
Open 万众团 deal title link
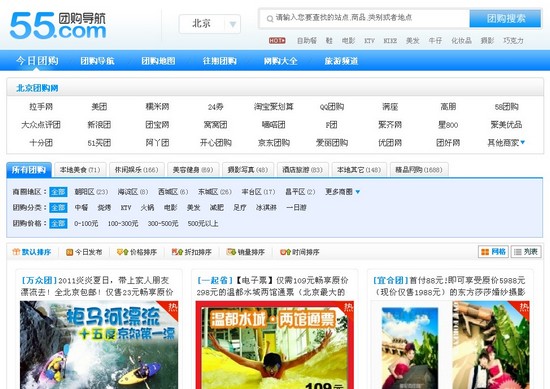click(x=97, y=286)
